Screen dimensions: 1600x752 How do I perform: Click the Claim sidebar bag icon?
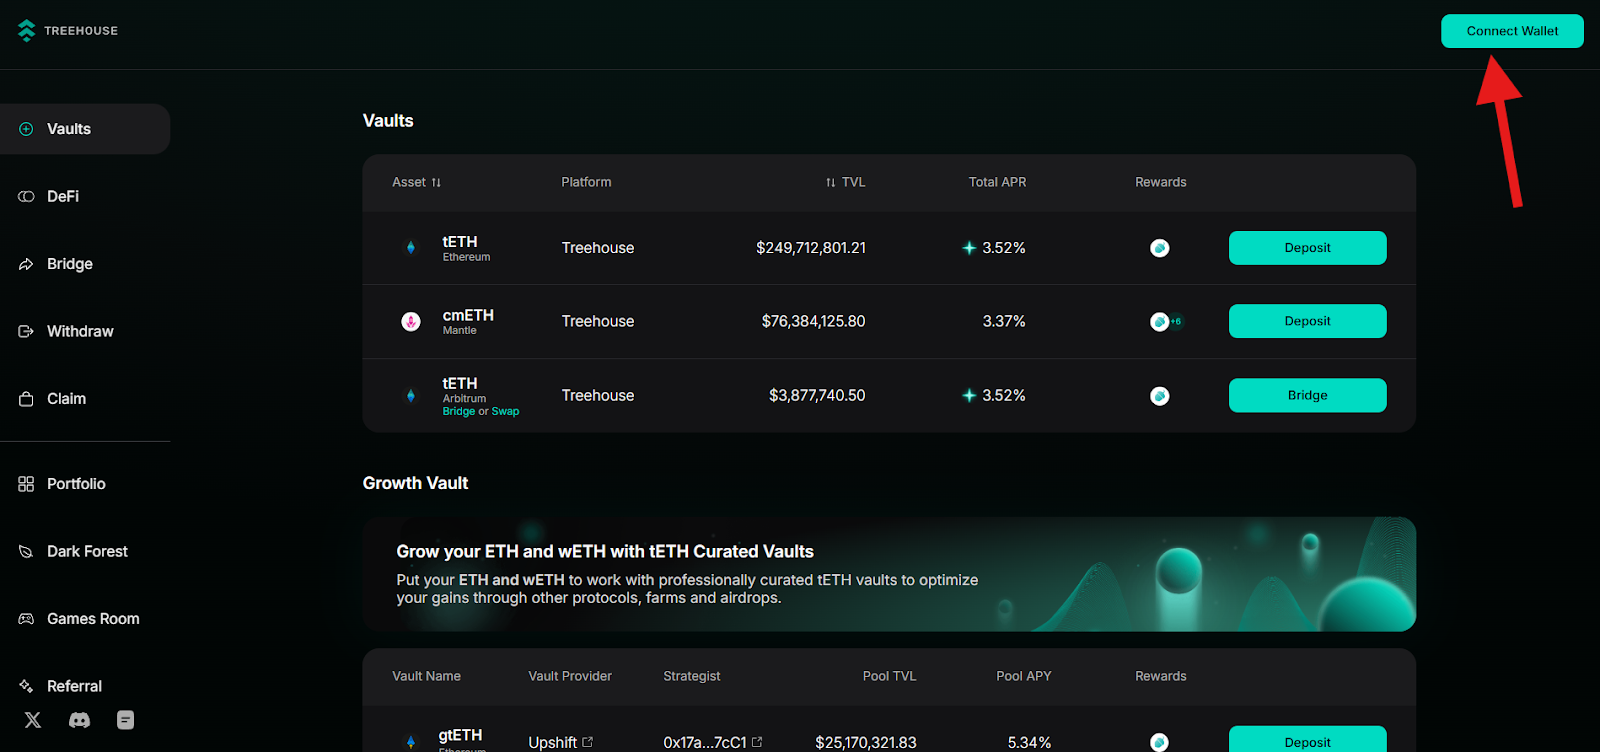coord(26,398)
